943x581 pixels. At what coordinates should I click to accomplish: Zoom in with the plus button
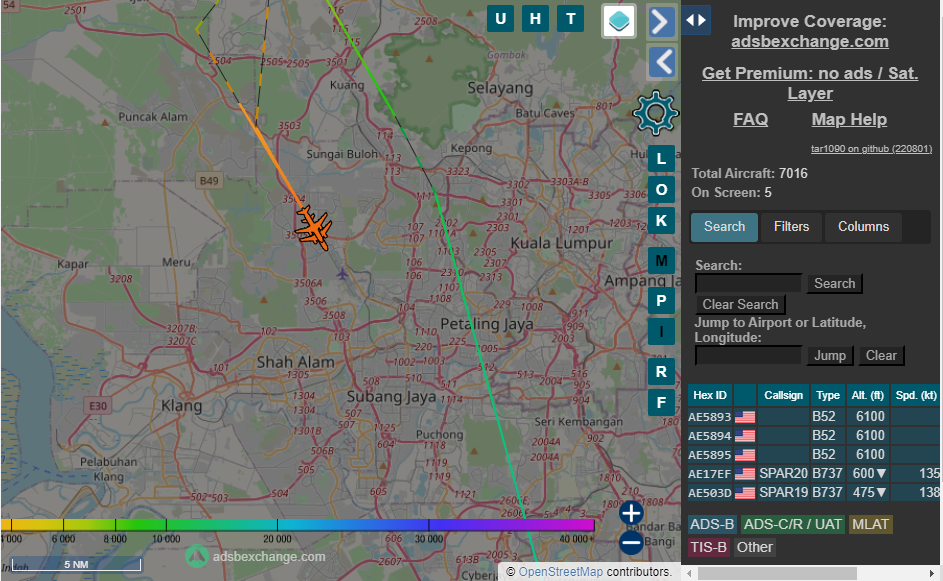pos(631,513)
